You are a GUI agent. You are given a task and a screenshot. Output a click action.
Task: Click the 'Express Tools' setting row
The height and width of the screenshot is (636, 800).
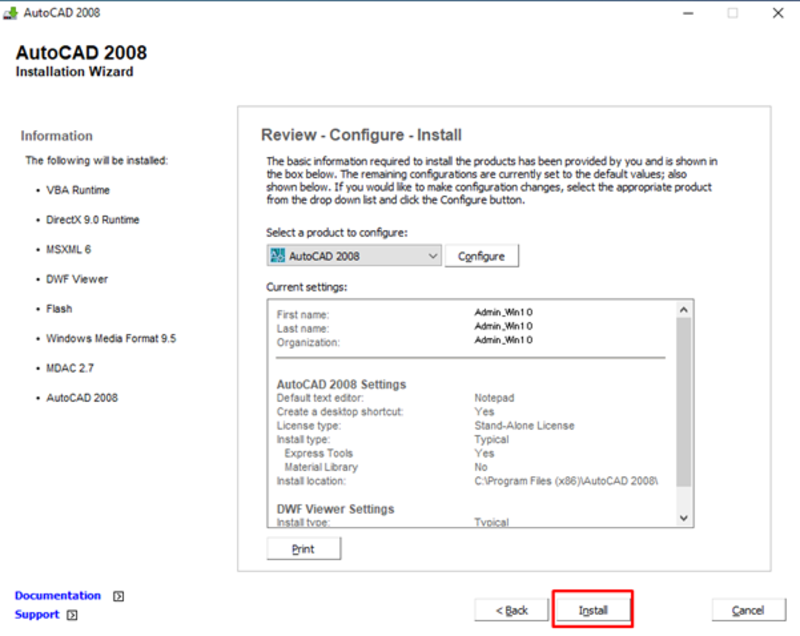pos(319,453)
